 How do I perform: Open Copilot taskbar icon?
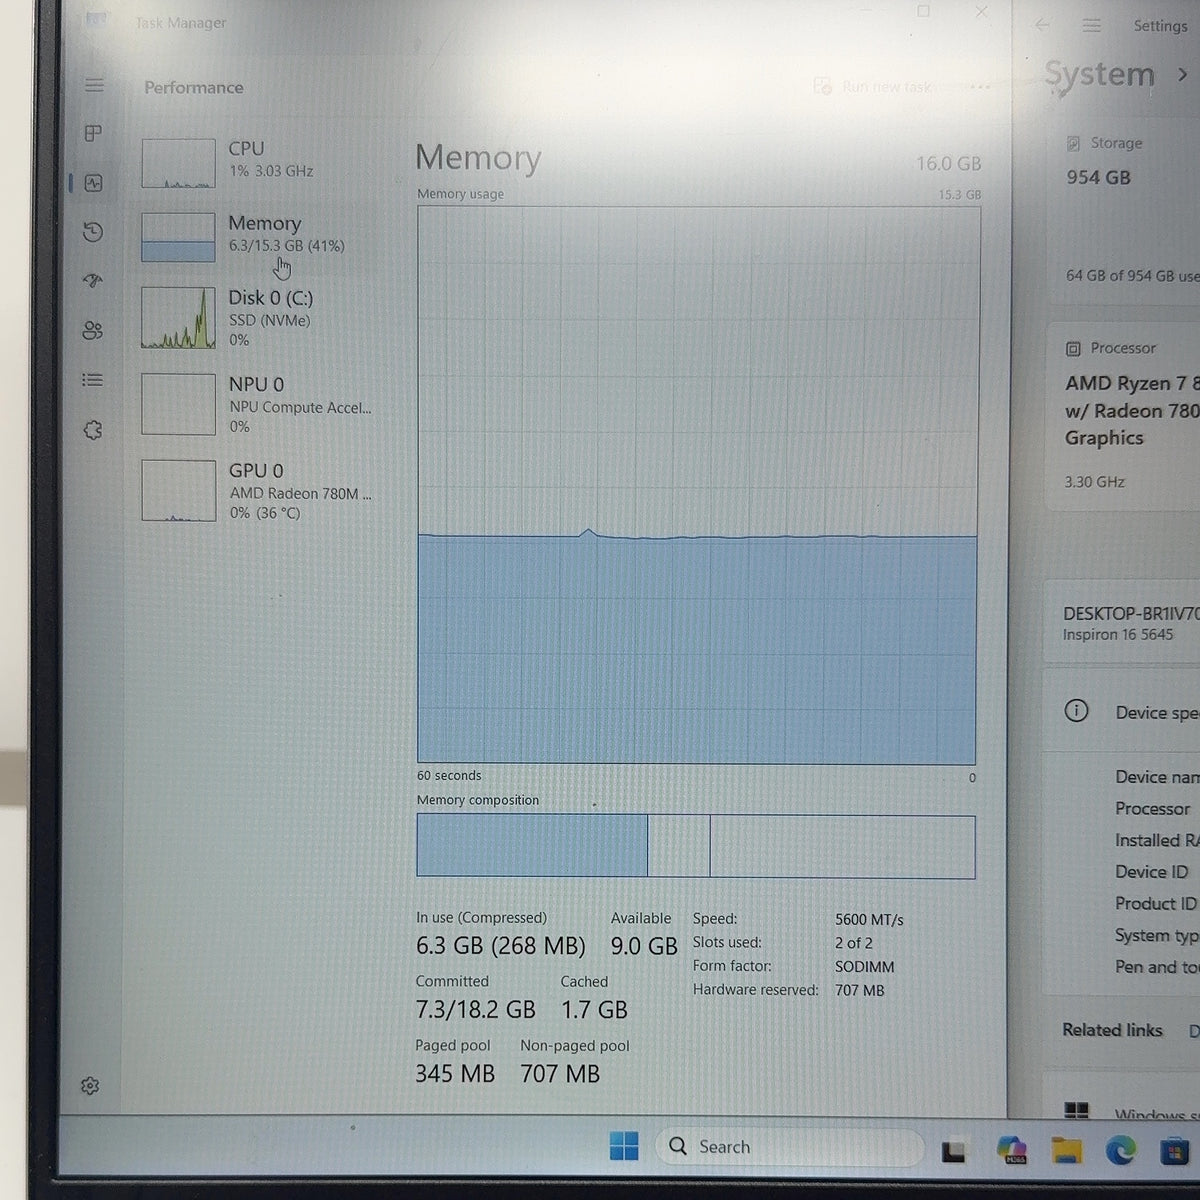click(x=1012, y=1149)
